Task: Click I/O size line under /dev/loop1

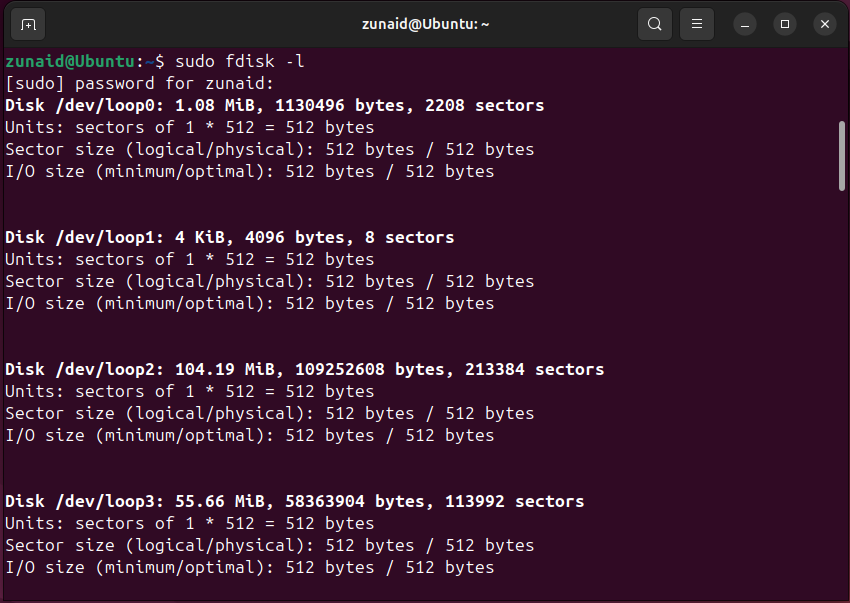Action: pos(249,303)
